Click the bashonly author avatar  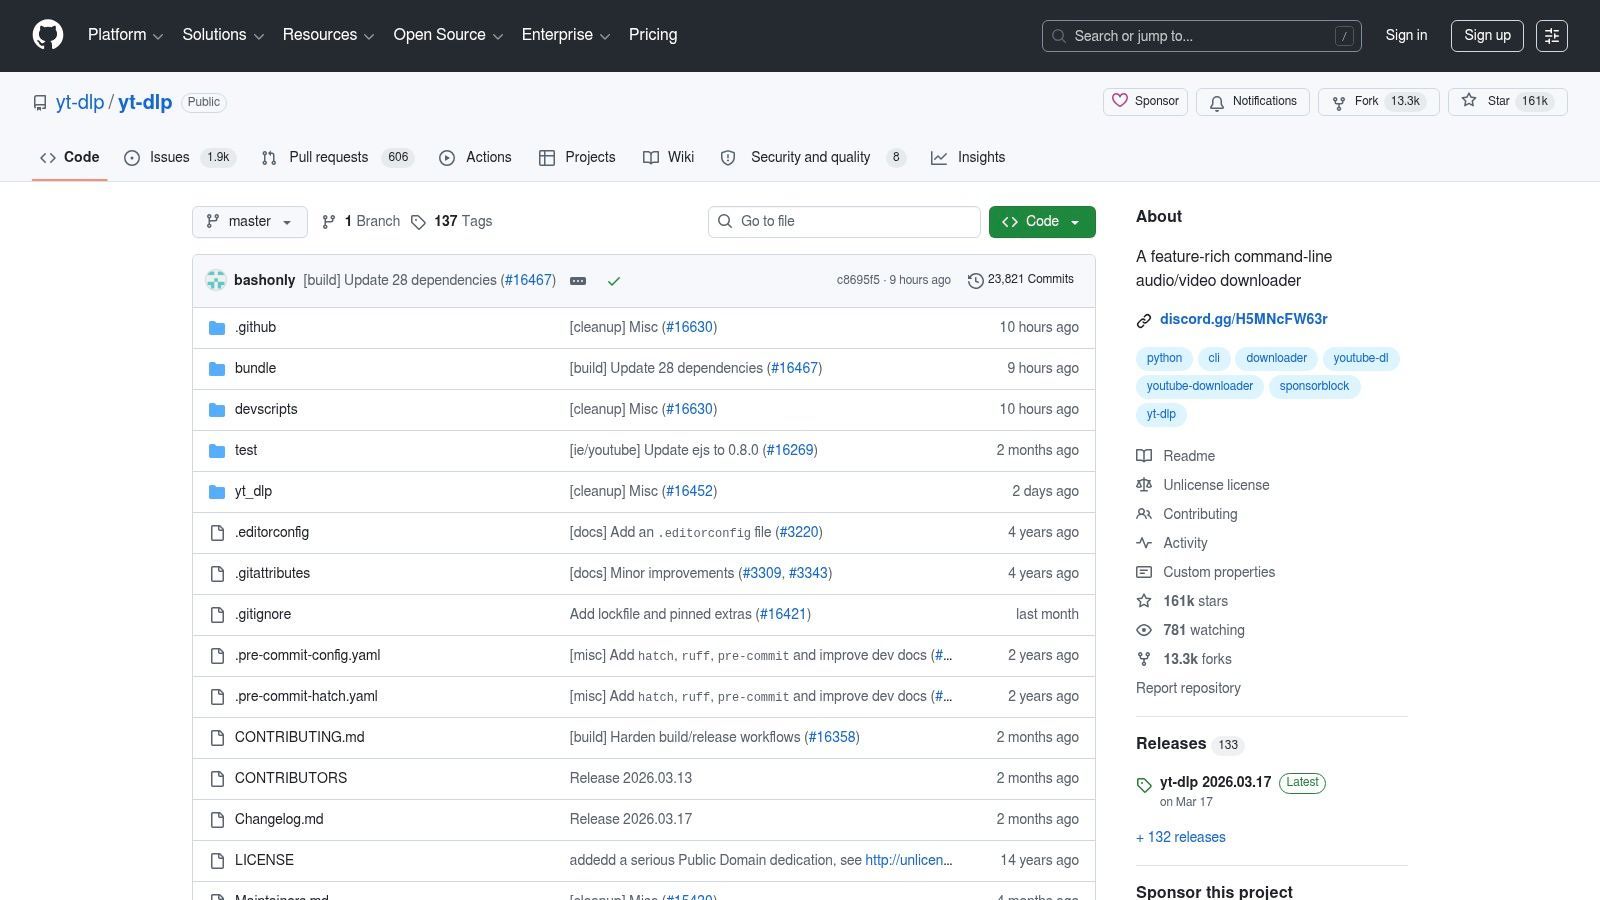[216, 281]
